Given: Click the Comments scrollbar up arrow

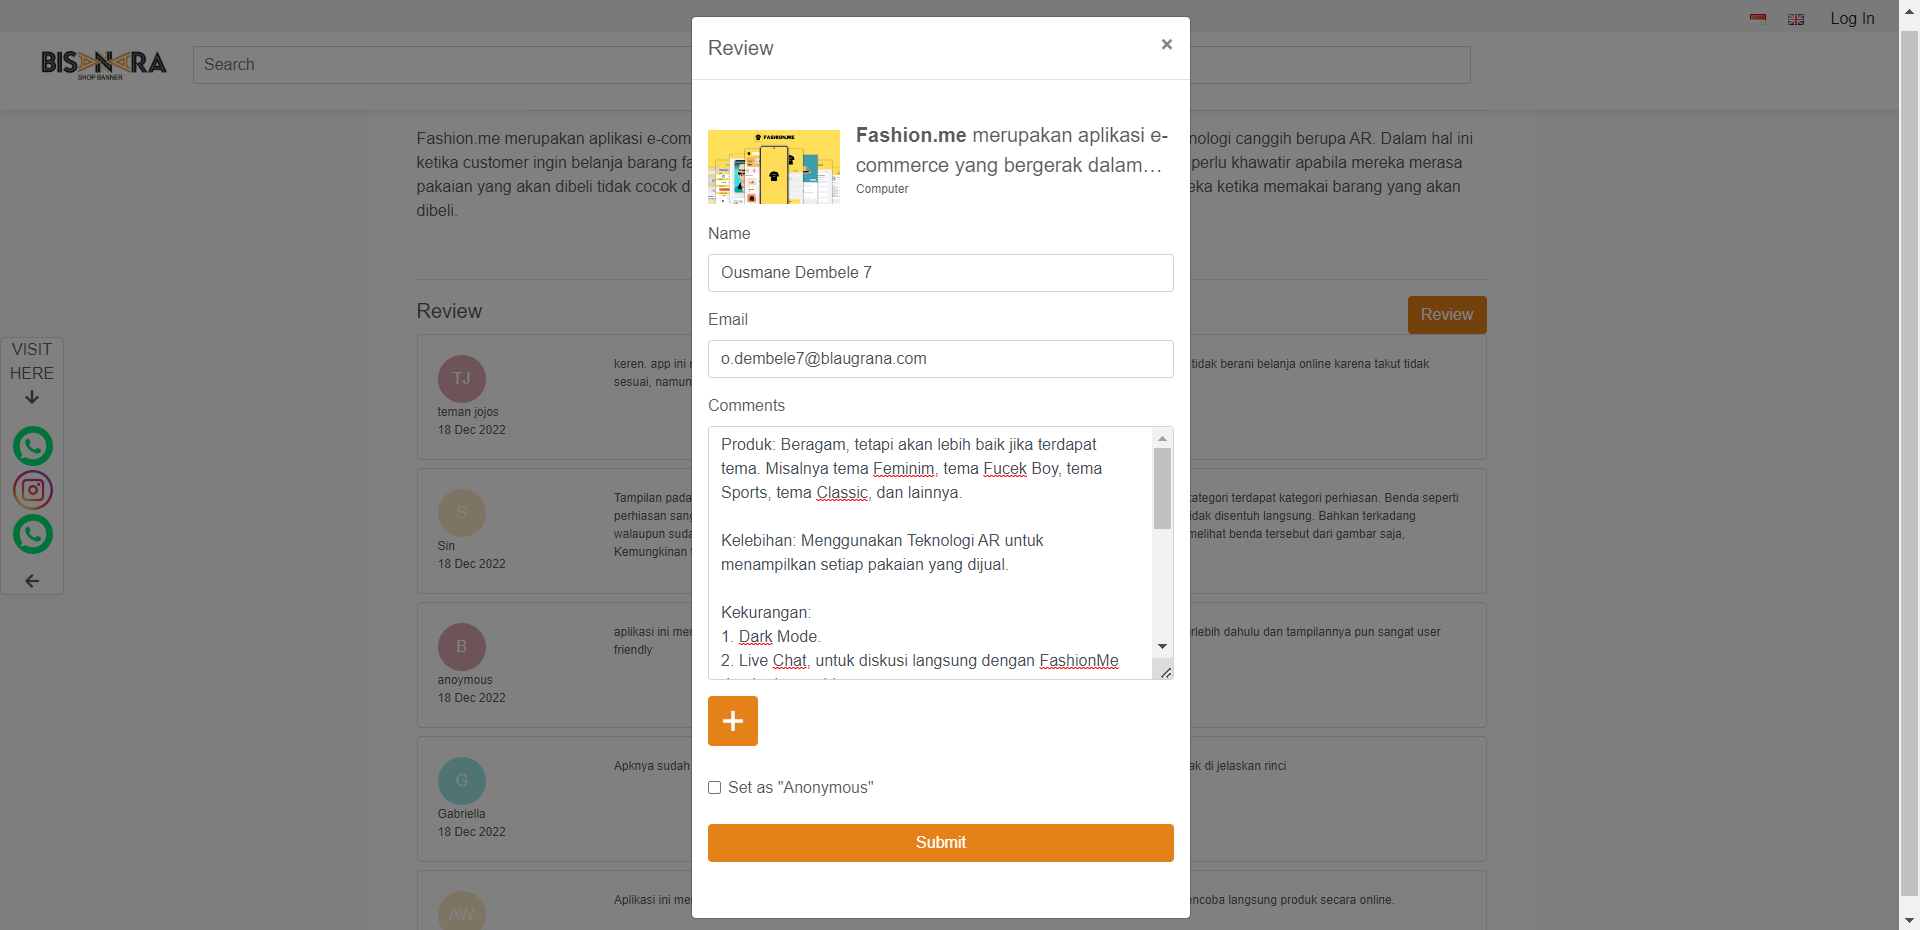Looking at the screenshot, I should pyautogui.click(x=1162, y=438).
